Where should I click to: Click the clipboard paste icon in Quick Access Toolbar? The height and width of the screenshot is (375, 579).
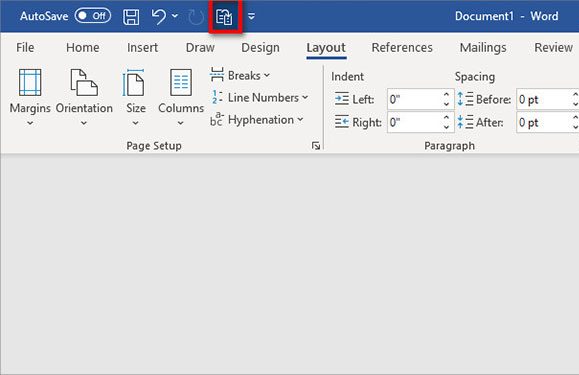click(x=225, y=17)
